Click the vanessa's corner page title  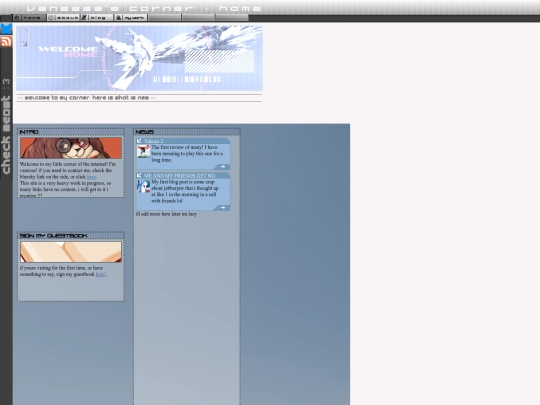click(x=144, y=8)
